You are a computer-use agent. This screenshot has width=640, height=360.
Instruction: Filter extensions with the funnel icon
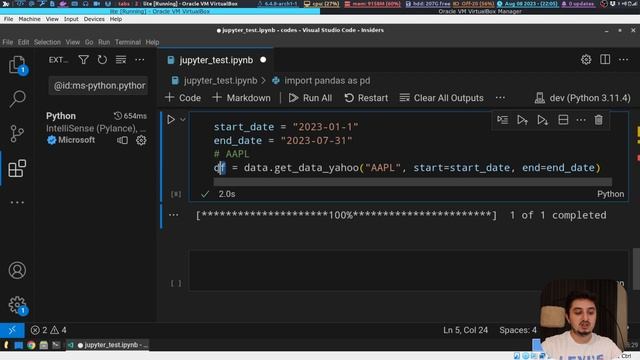click(x=84, y=60)
